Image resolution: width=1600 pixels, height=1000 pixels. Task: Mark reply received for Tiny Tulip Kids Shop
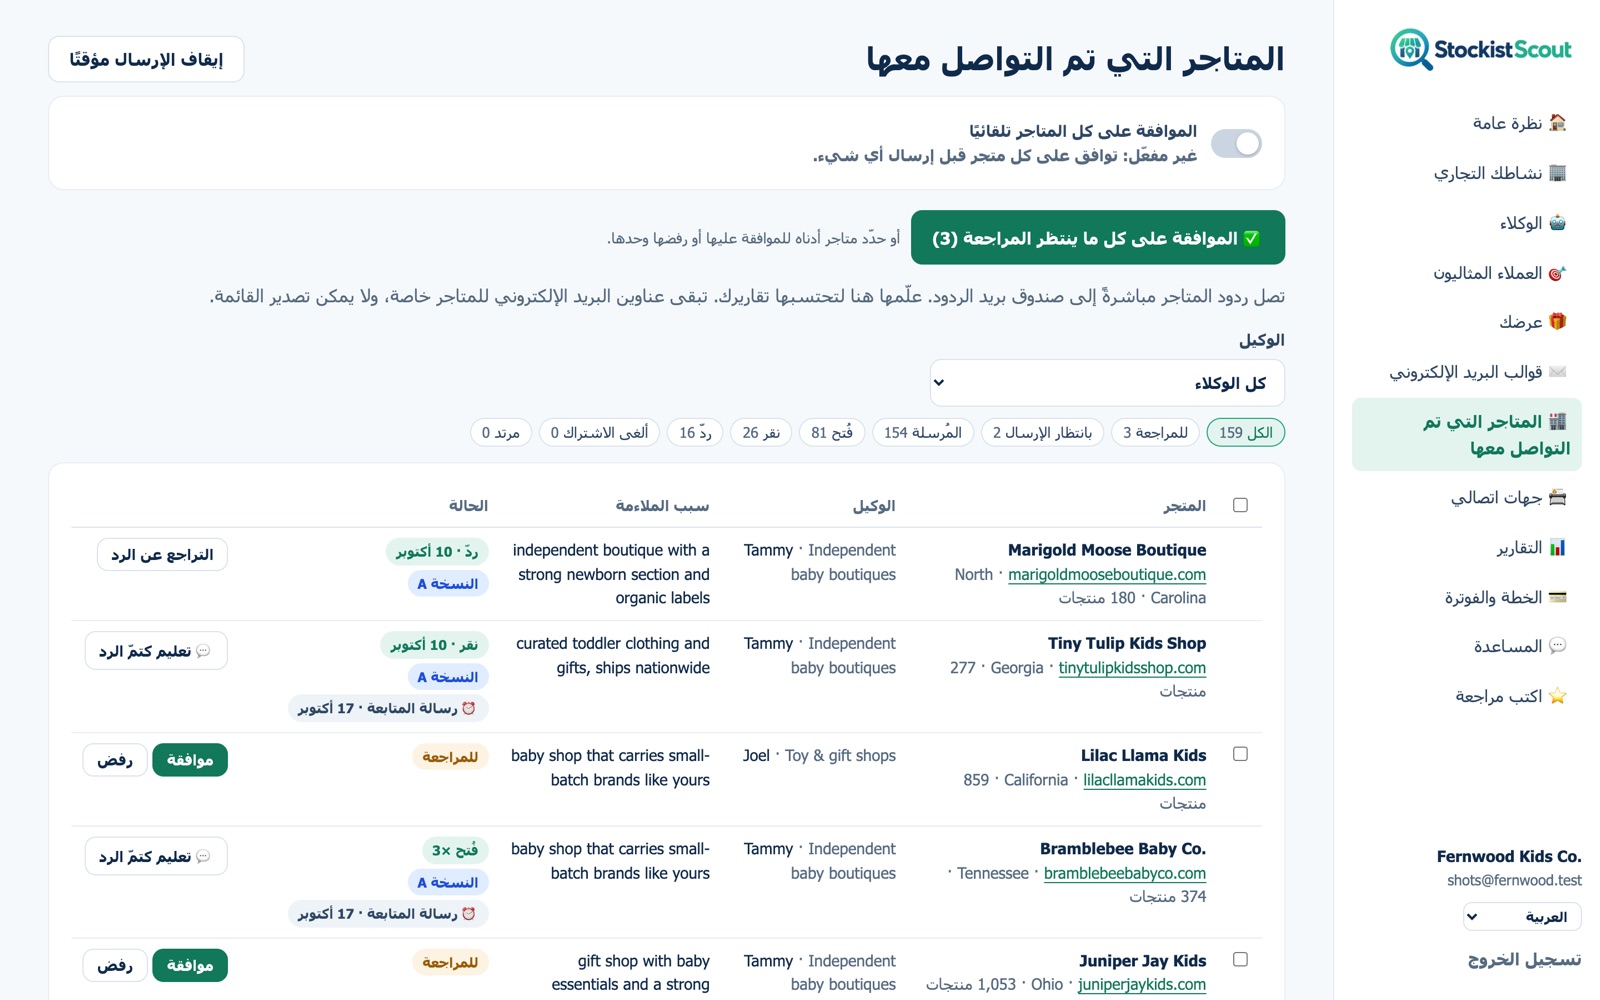156,651
